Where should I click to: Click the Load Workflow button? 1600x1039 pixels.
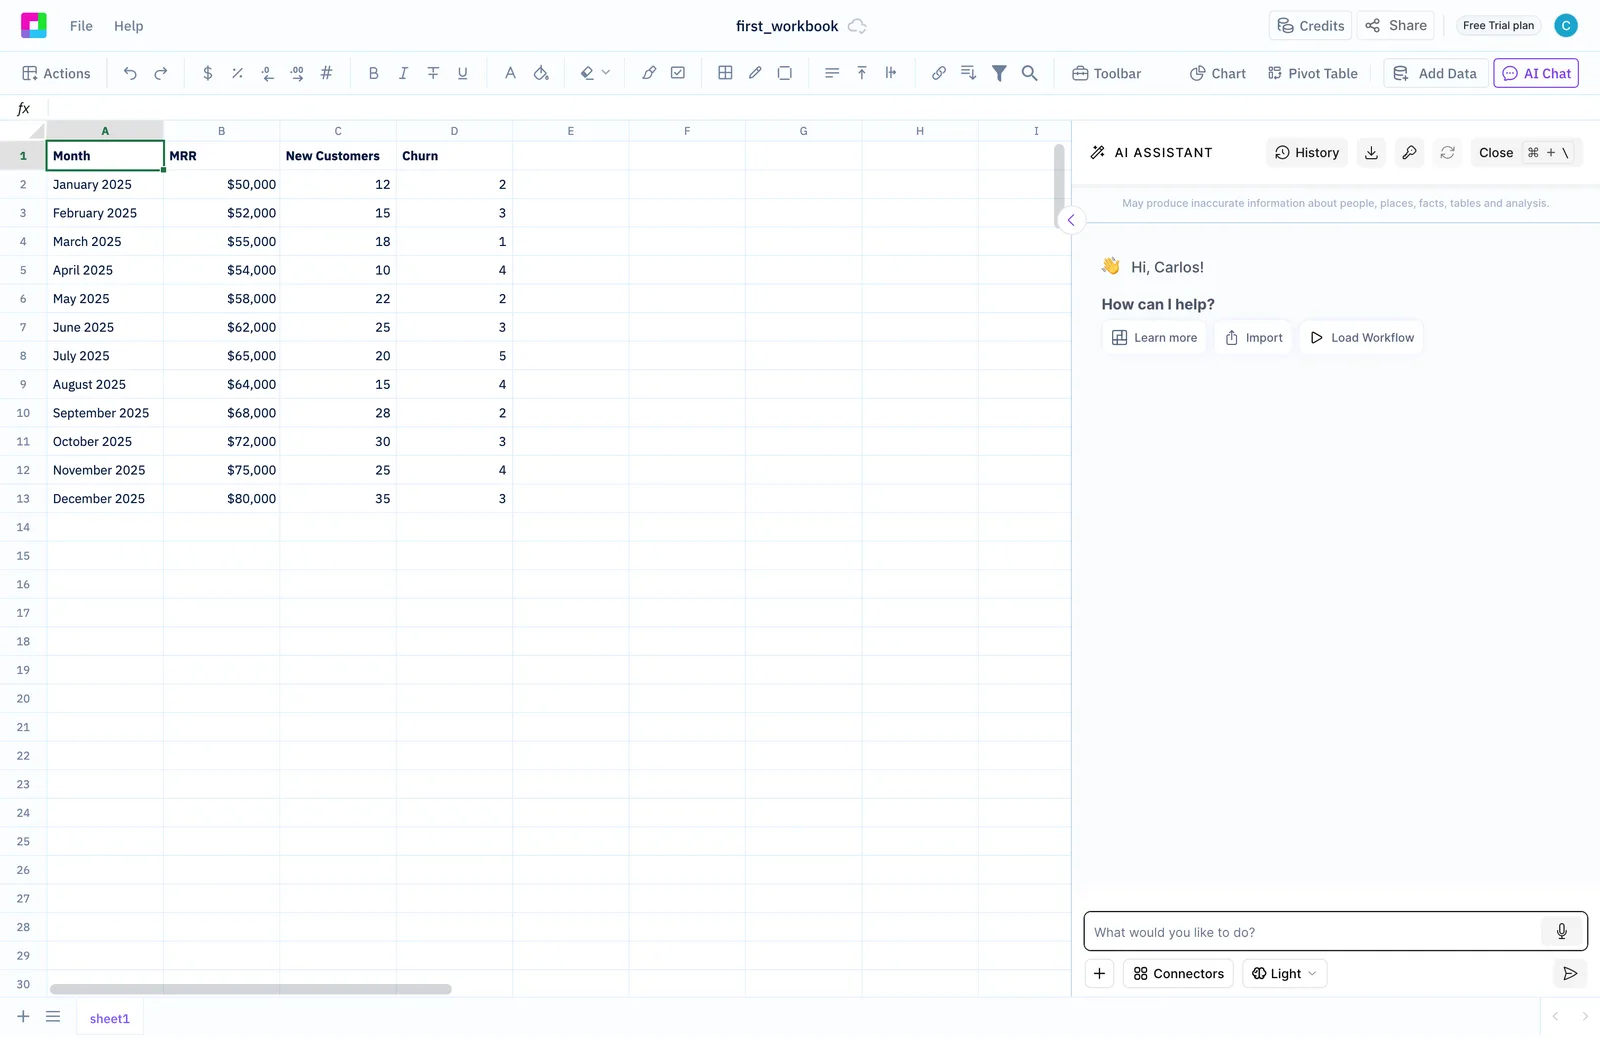[x=1362, y=338]
